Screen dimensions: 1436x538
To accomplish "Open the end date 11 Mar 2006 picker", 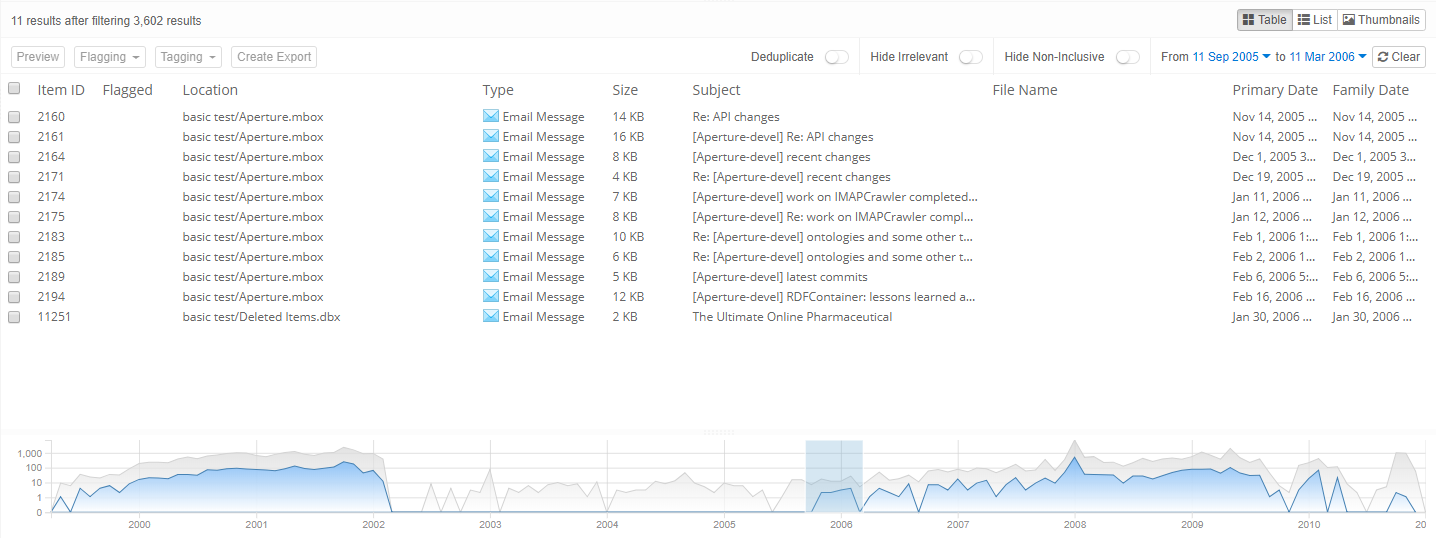I will tap(1328, 57).
